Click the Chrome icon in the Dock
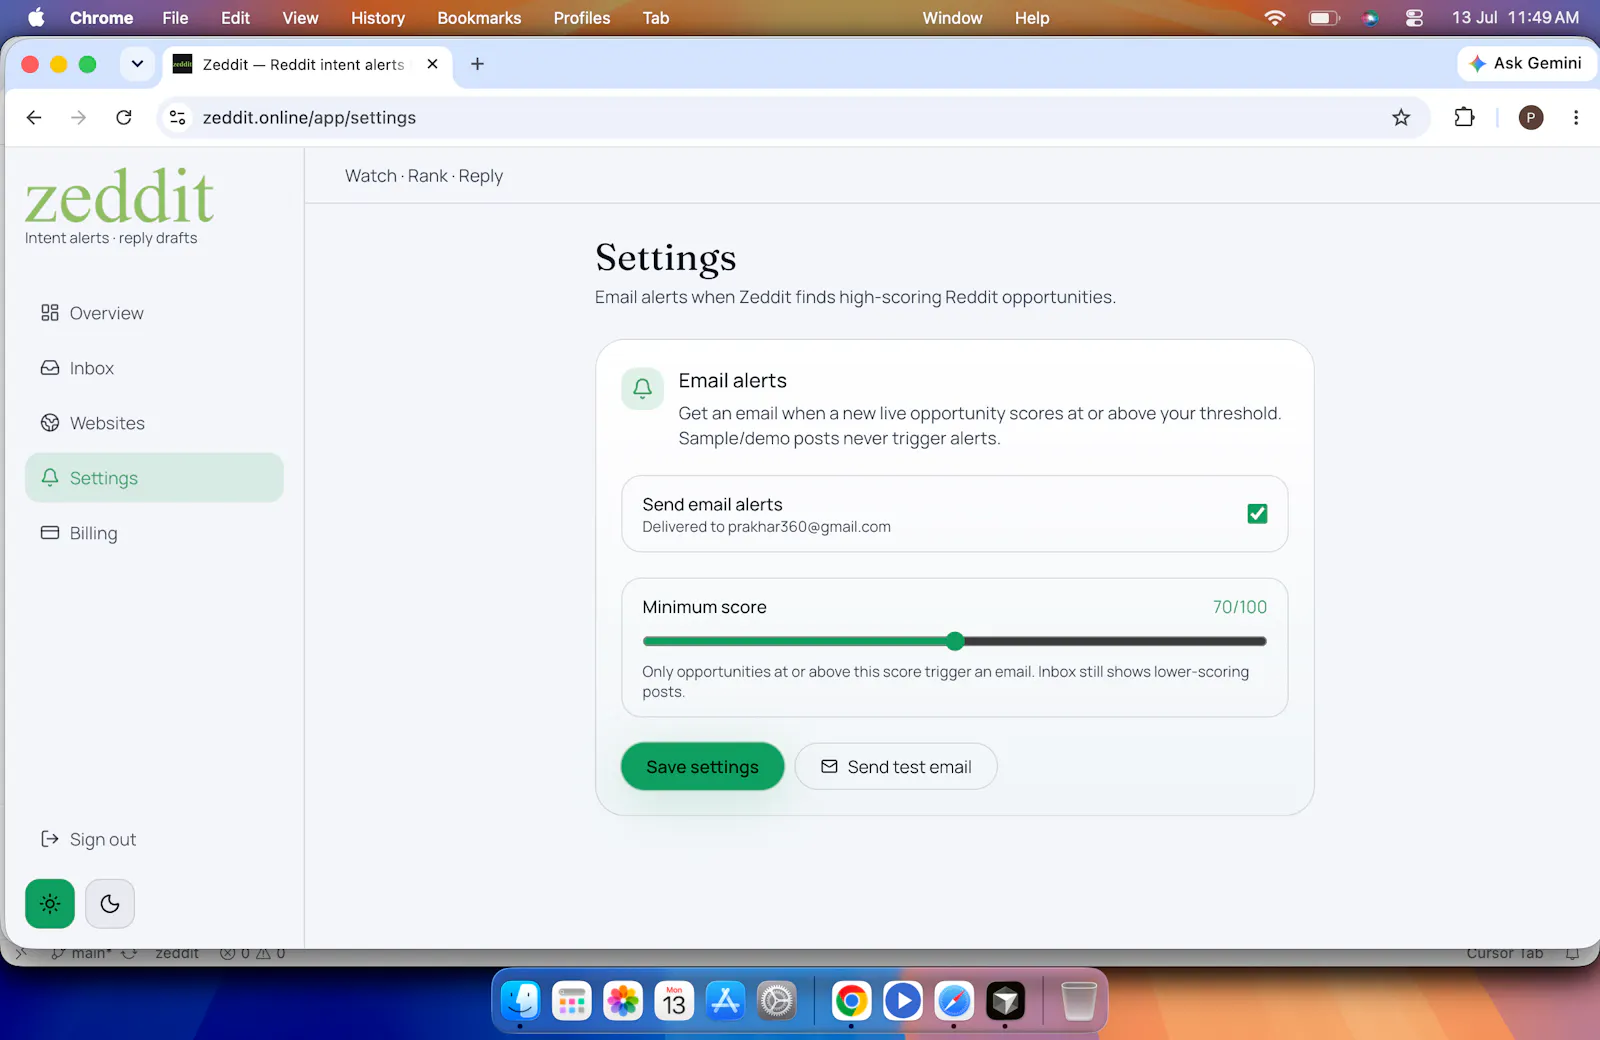Image resolution: width=1600 pixels, height=1040 pixels. pyautogui.click(x=851, y=1001)
